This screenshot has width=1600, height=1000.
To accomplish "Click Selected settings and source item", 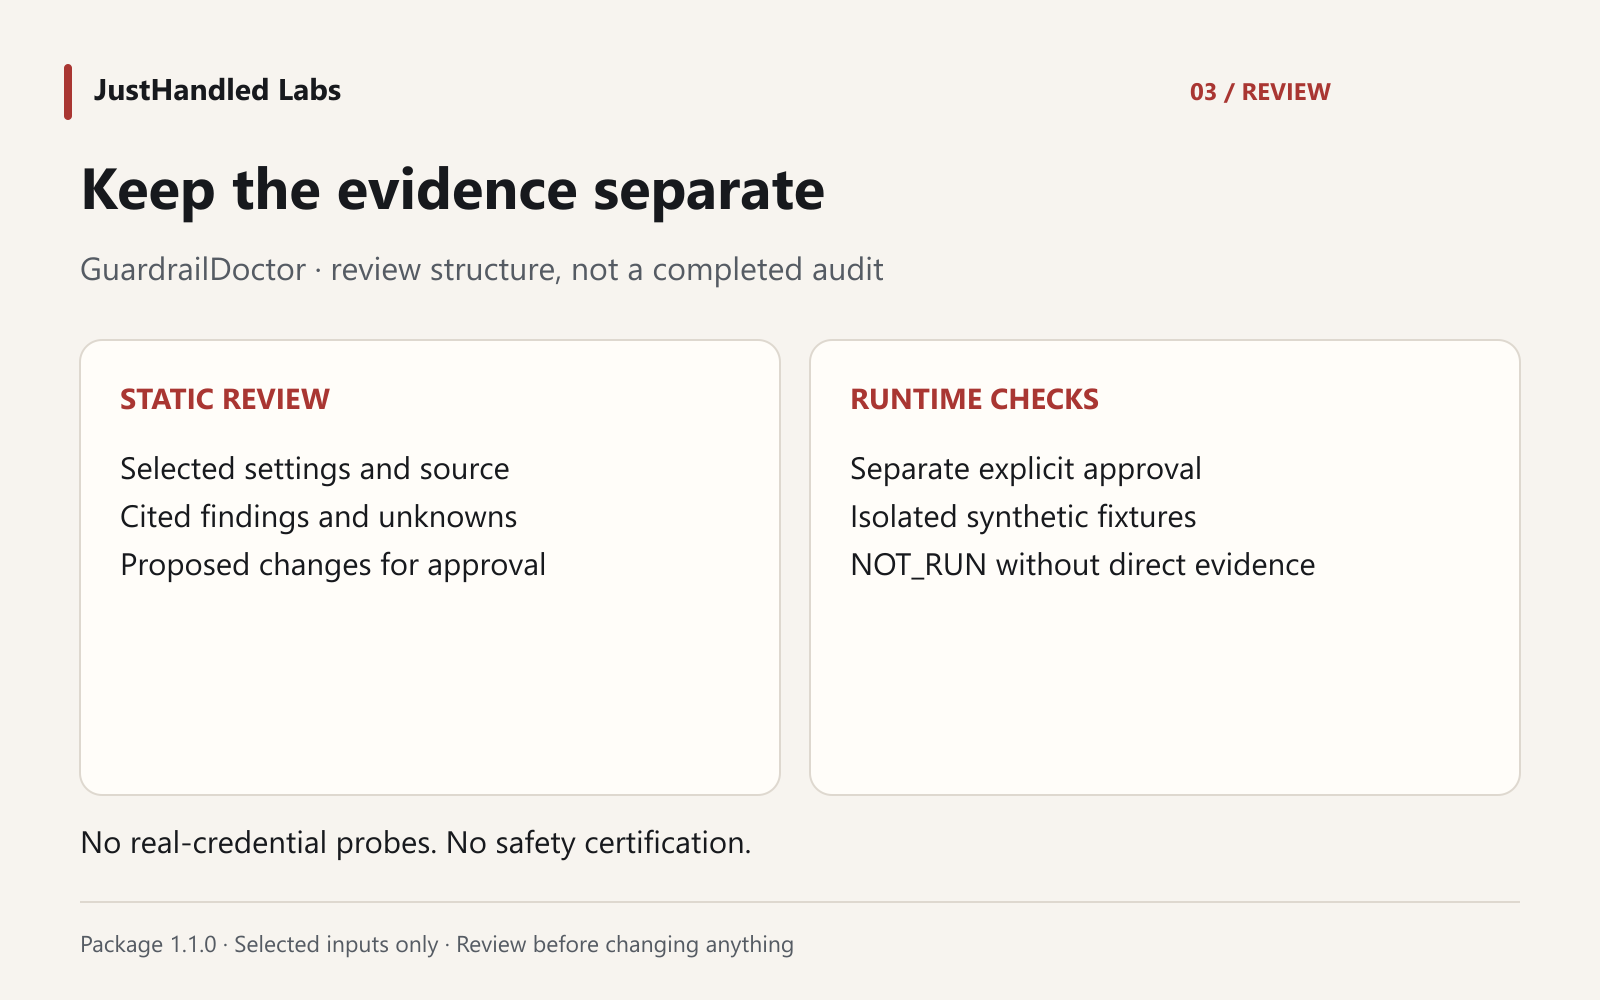I will [x=315, y=469].
